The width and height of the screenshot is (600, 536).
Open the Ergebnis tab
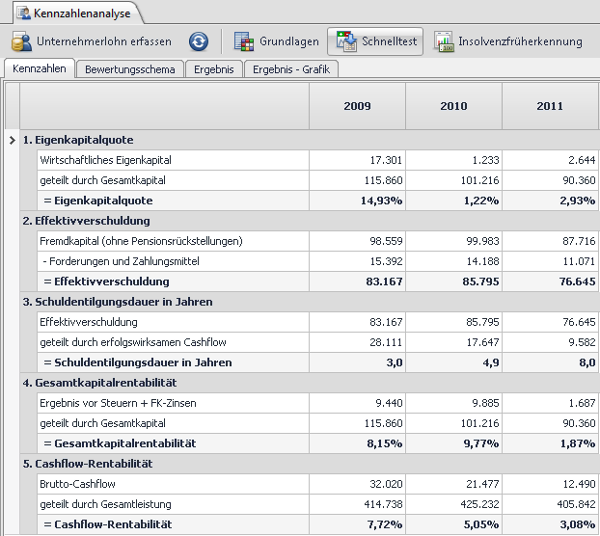coord(214,69)
